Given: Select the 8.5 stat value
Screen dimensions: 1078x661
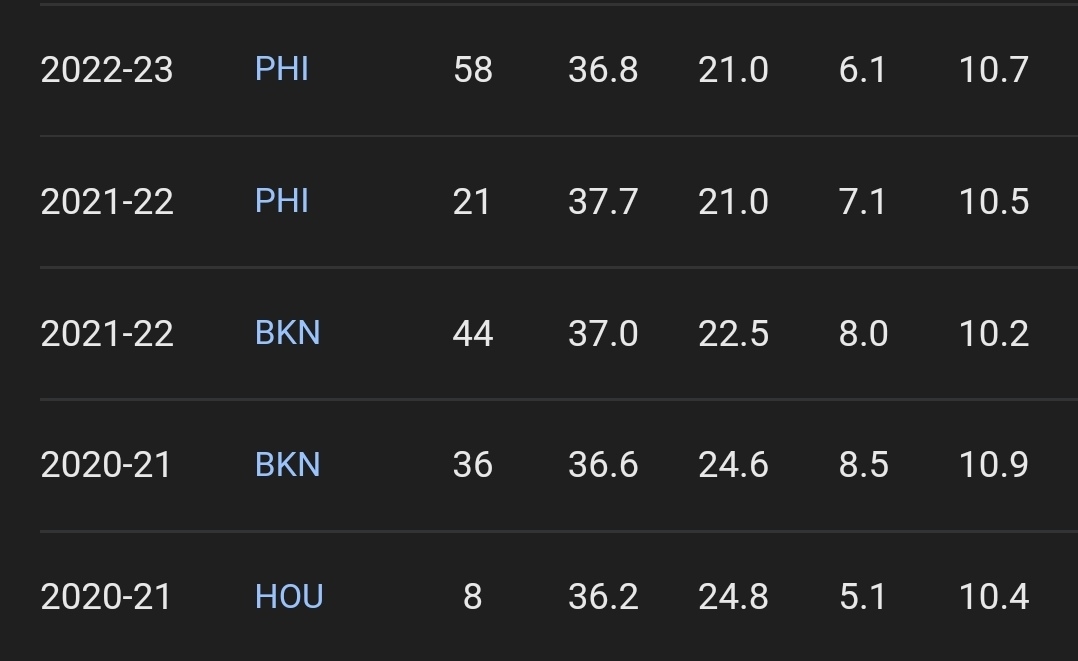Looking at the screenshot, I should click(864, 466).
